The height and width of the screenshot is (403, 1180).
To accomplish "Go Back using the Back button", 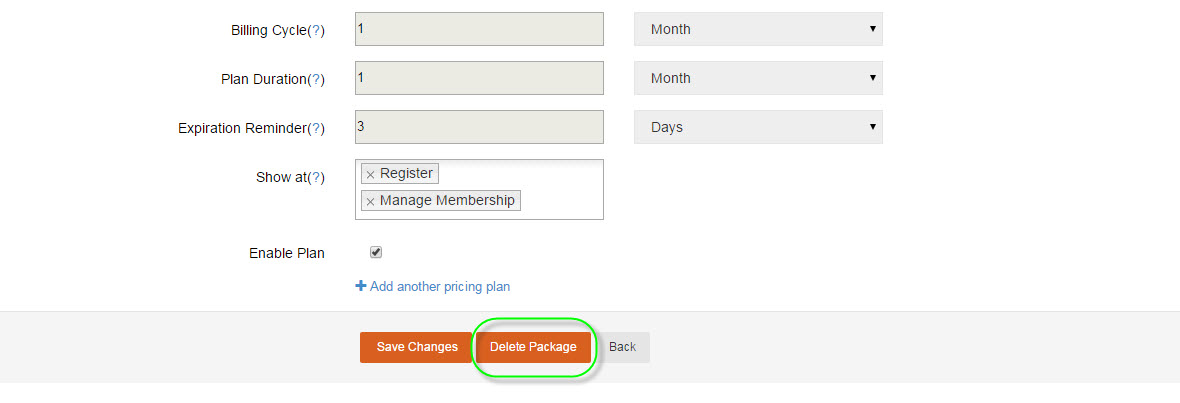I will click(x=622, y=347).
